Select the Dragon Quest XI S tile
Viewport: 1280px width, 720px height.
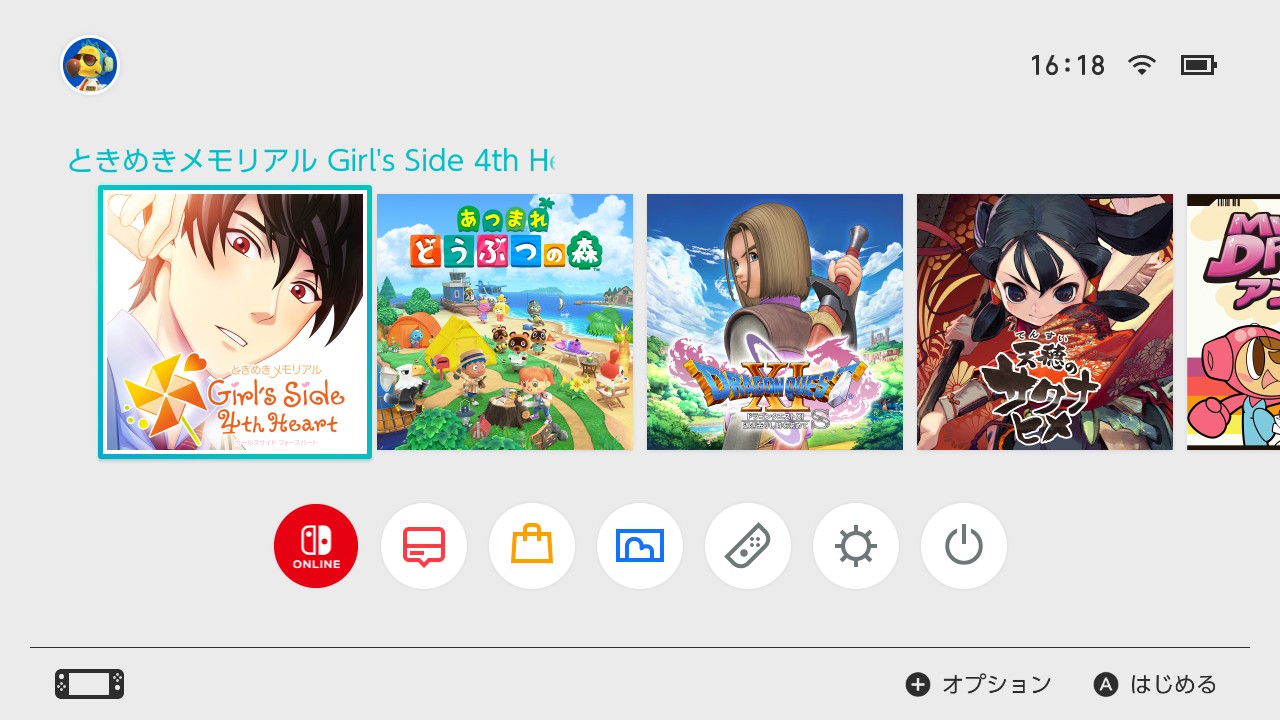point(775,322)
